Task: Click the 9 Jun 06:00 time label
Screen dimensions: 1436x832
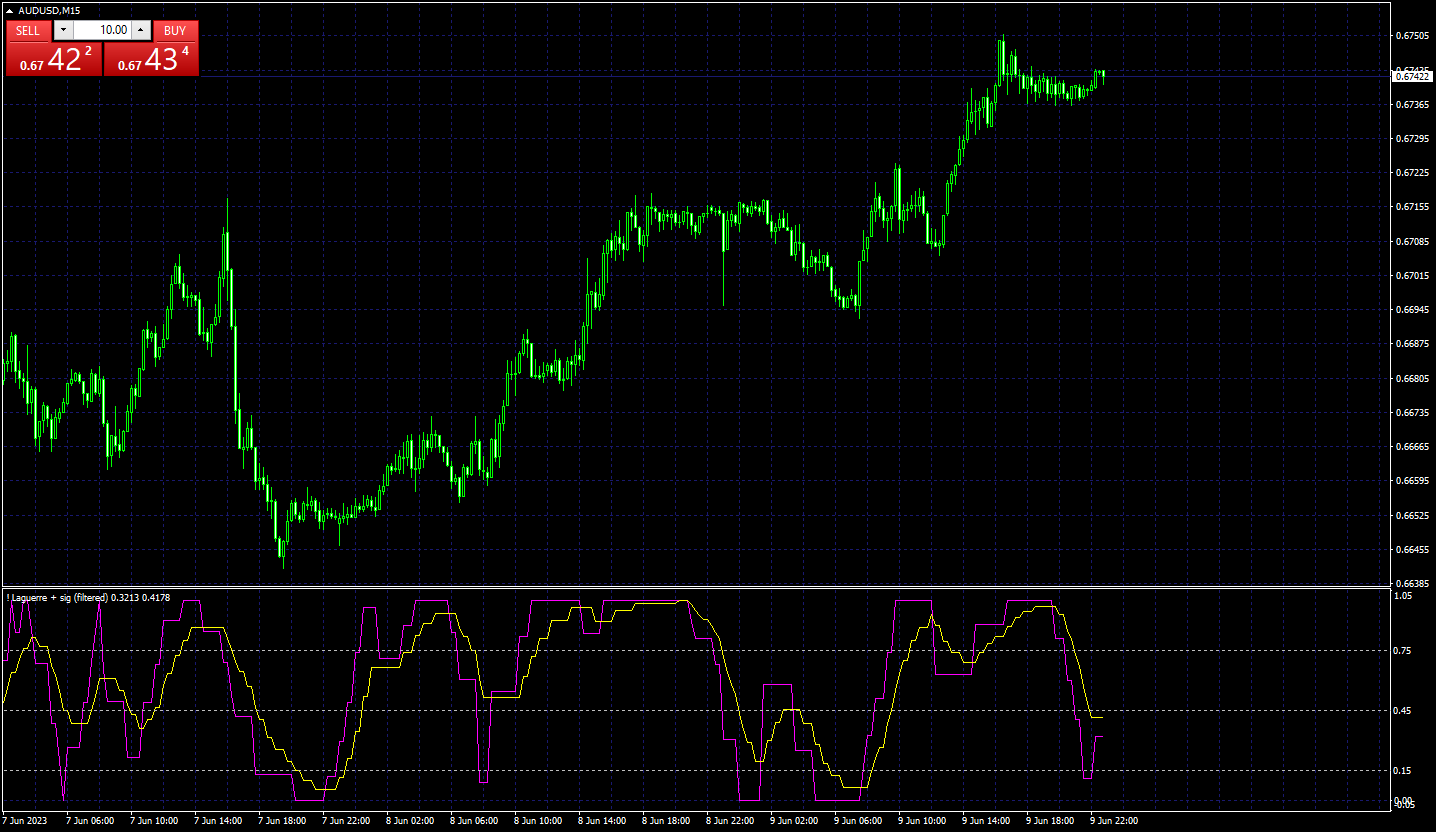Action: pyautogui.click(x=858, y=821)
